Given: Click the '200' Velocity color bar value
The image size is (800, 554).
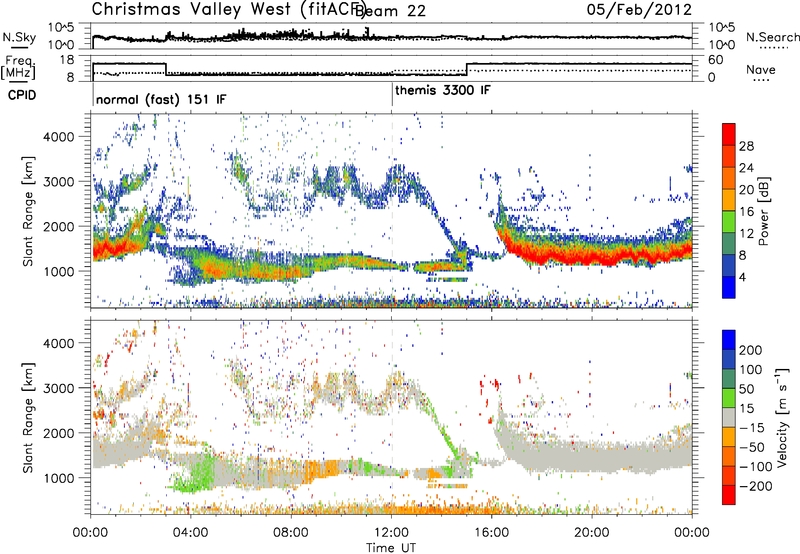Looking at the screenshot, I should [x=751, y=350].
